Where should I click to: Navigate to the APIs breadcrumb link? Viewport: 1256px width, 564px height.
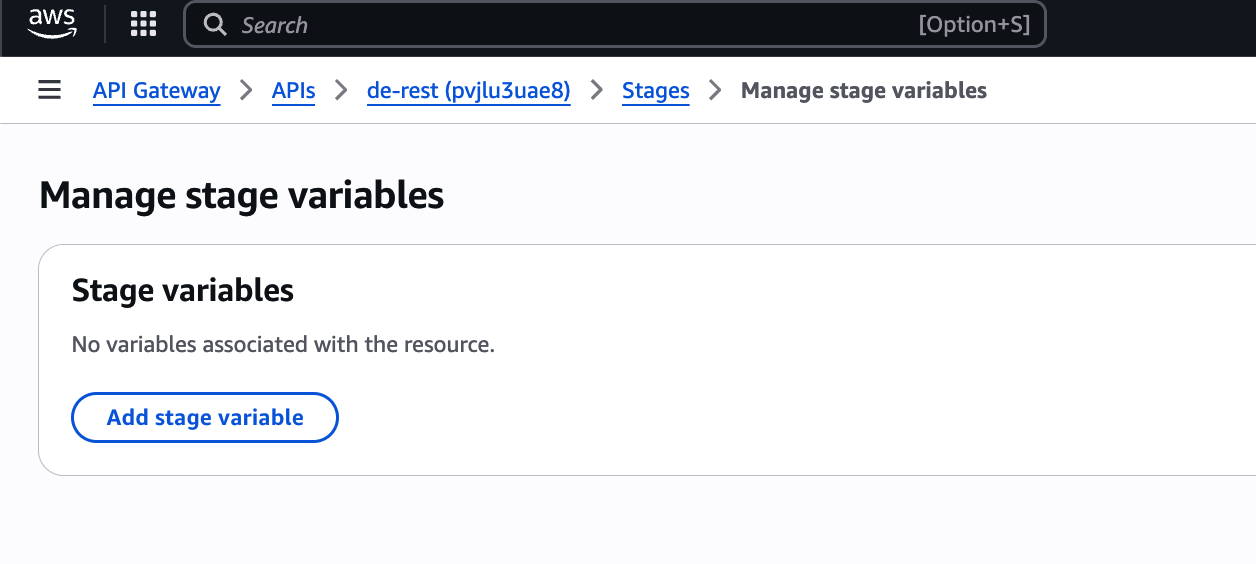293,90
